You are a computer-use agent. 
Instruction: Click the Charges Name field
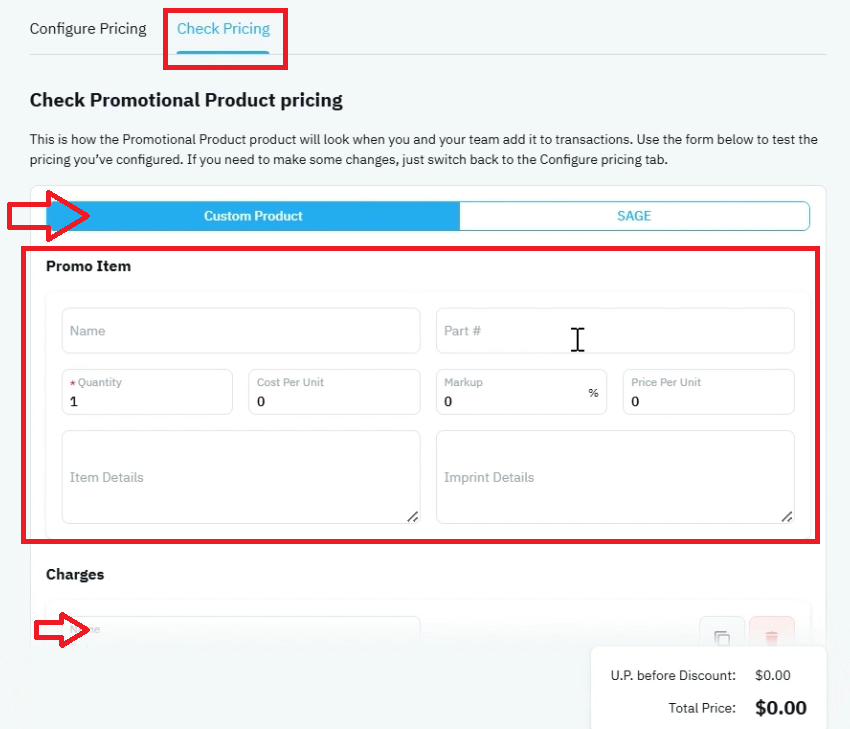point(241,631)
